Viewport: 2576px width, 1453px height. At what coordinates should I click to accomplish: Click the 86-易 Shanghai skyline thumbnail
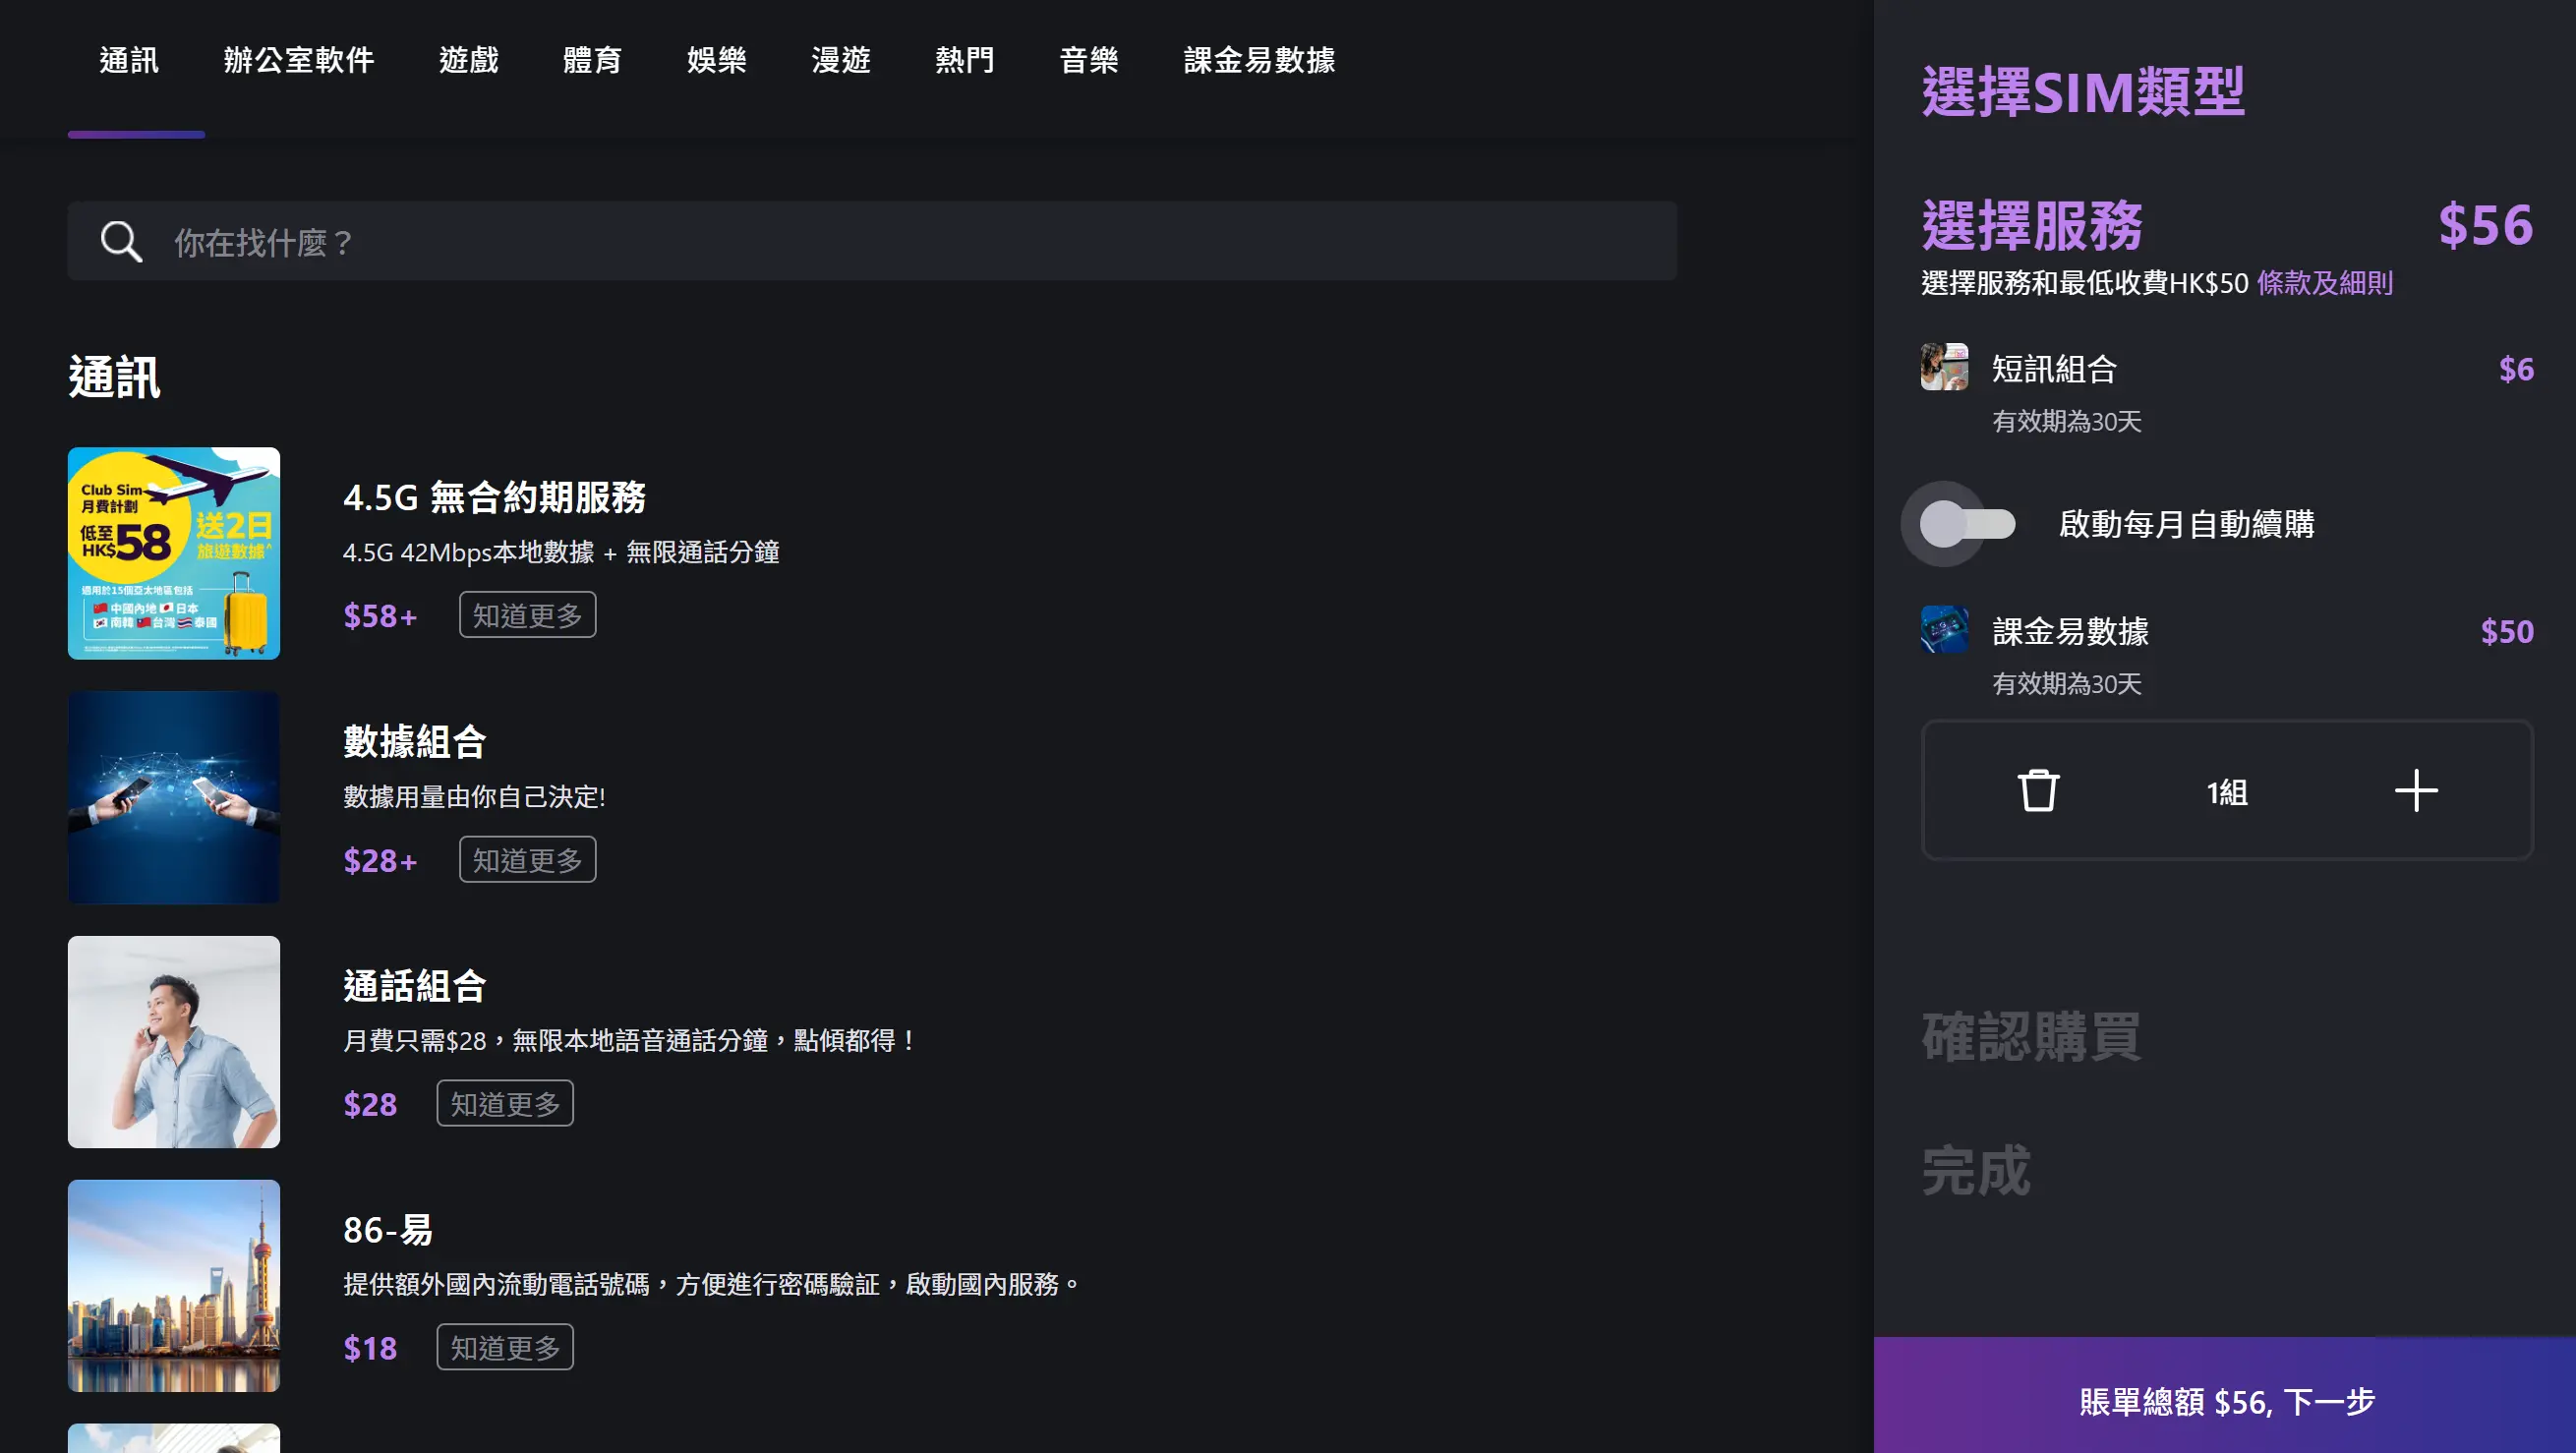pos(173,1287)
